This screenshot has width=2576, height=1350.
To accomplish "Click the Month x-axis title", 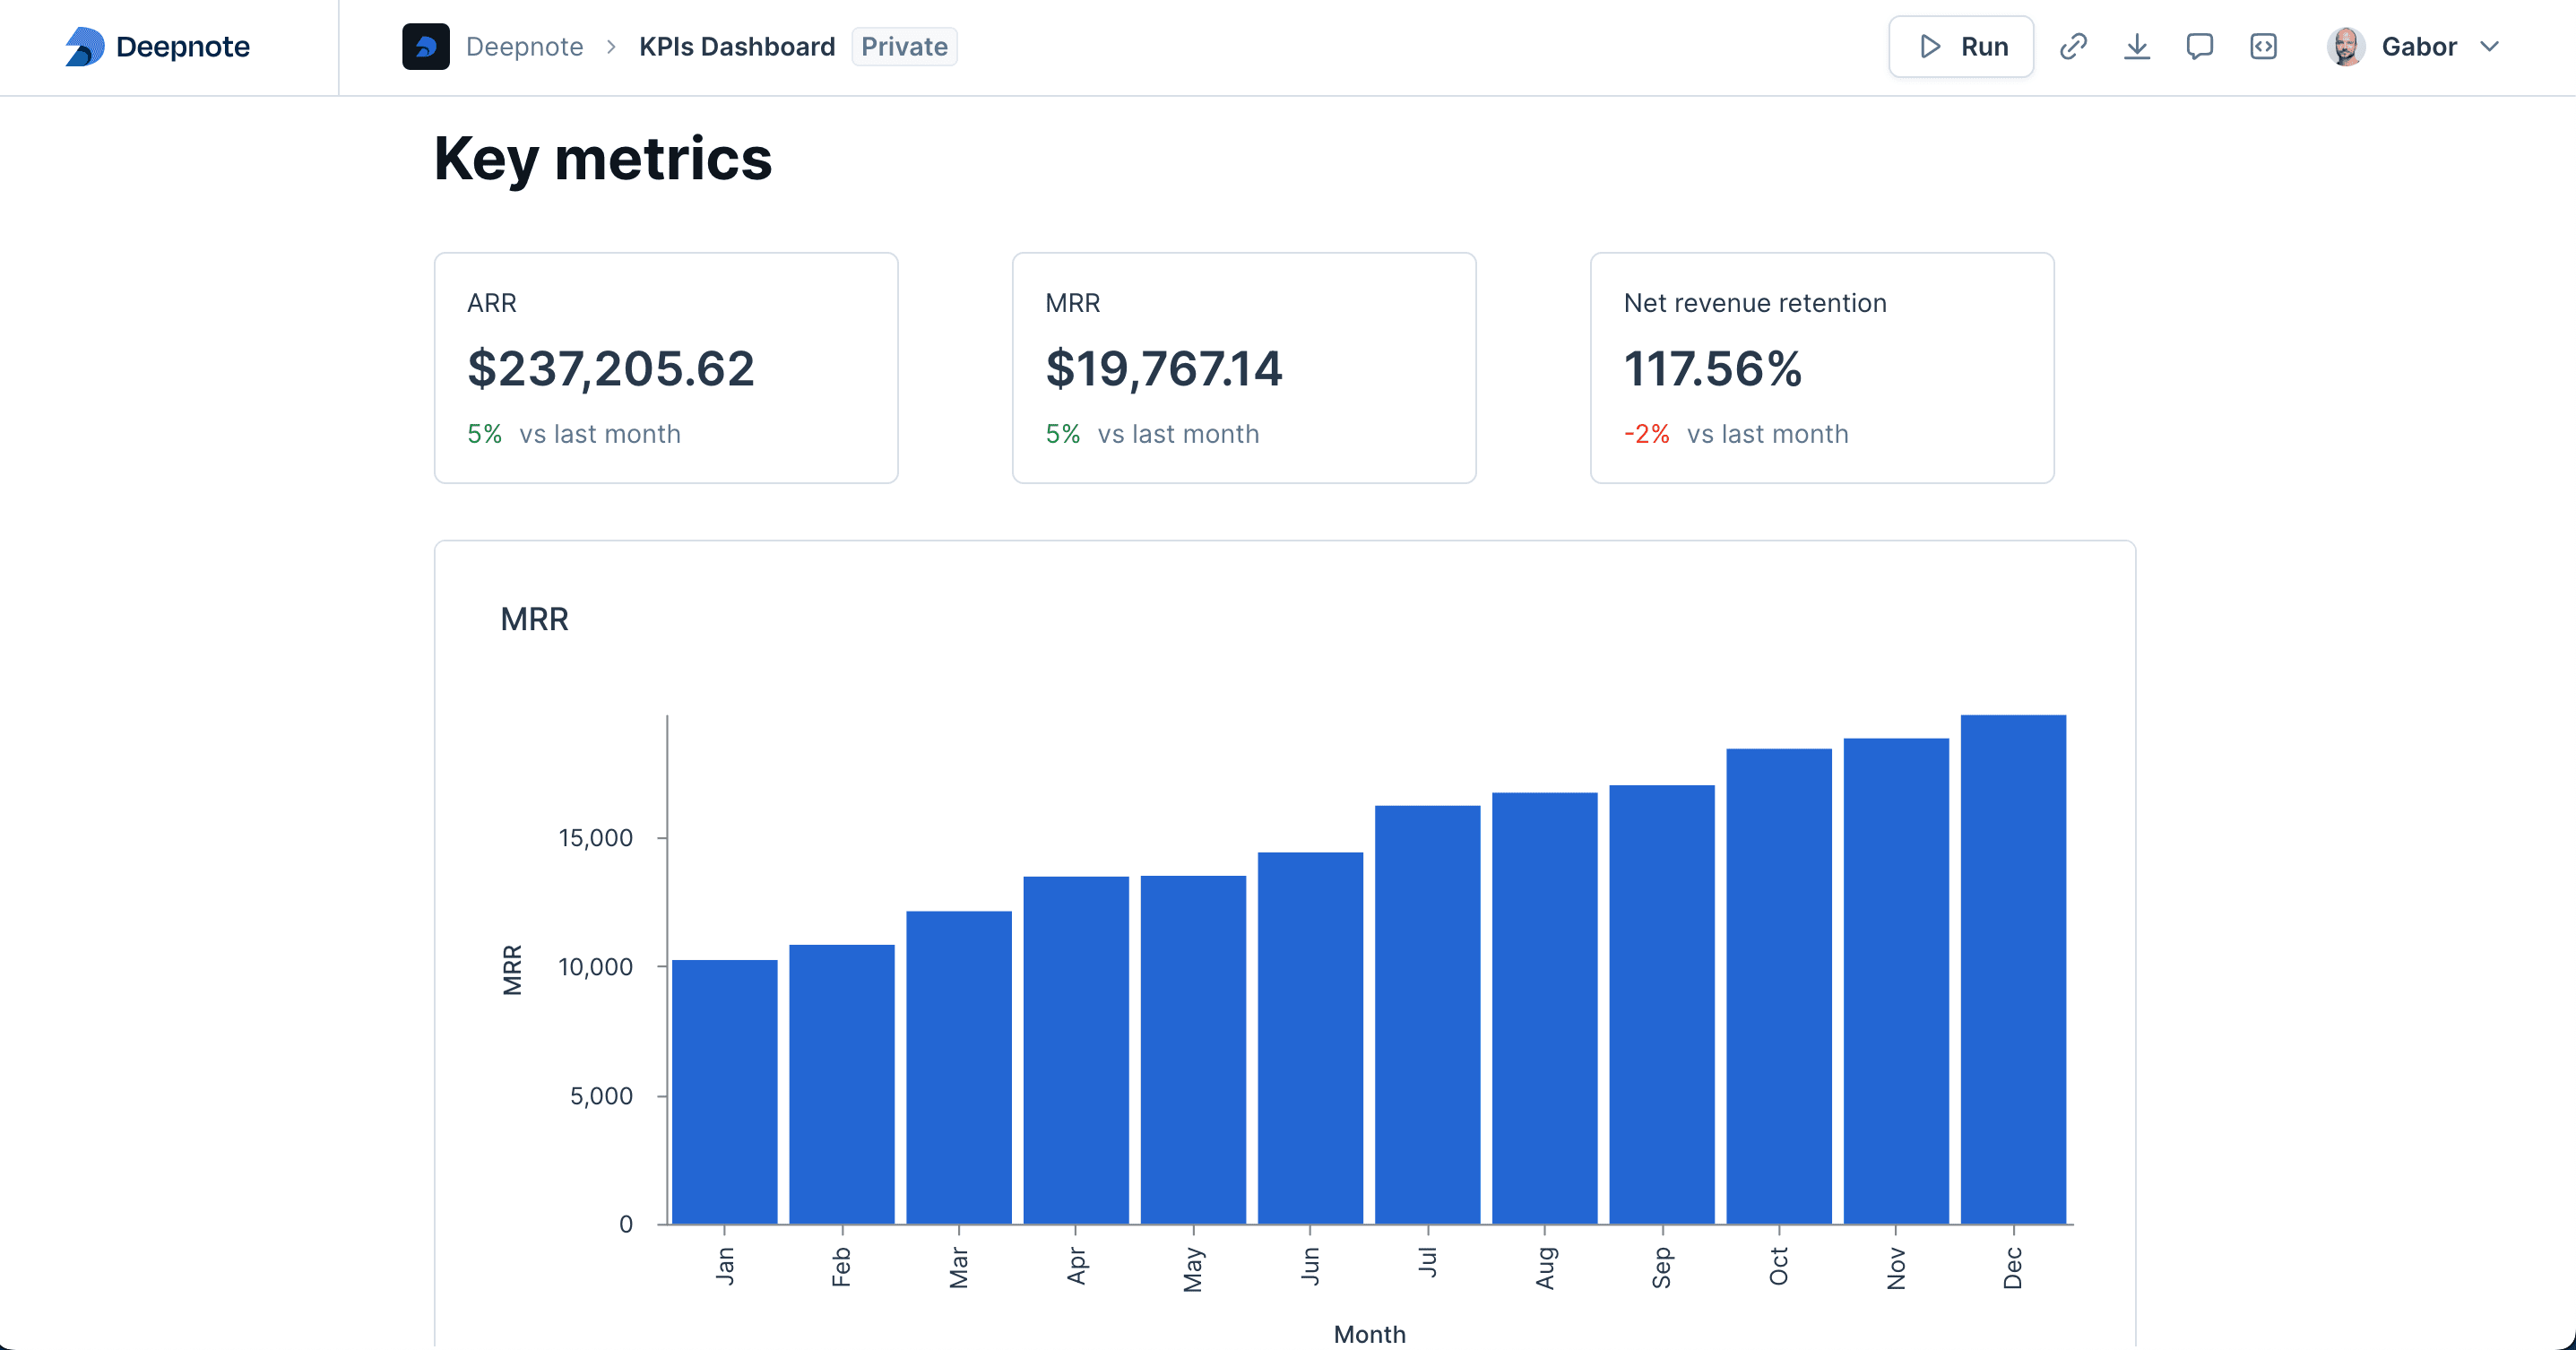I will point(1369,1334).
